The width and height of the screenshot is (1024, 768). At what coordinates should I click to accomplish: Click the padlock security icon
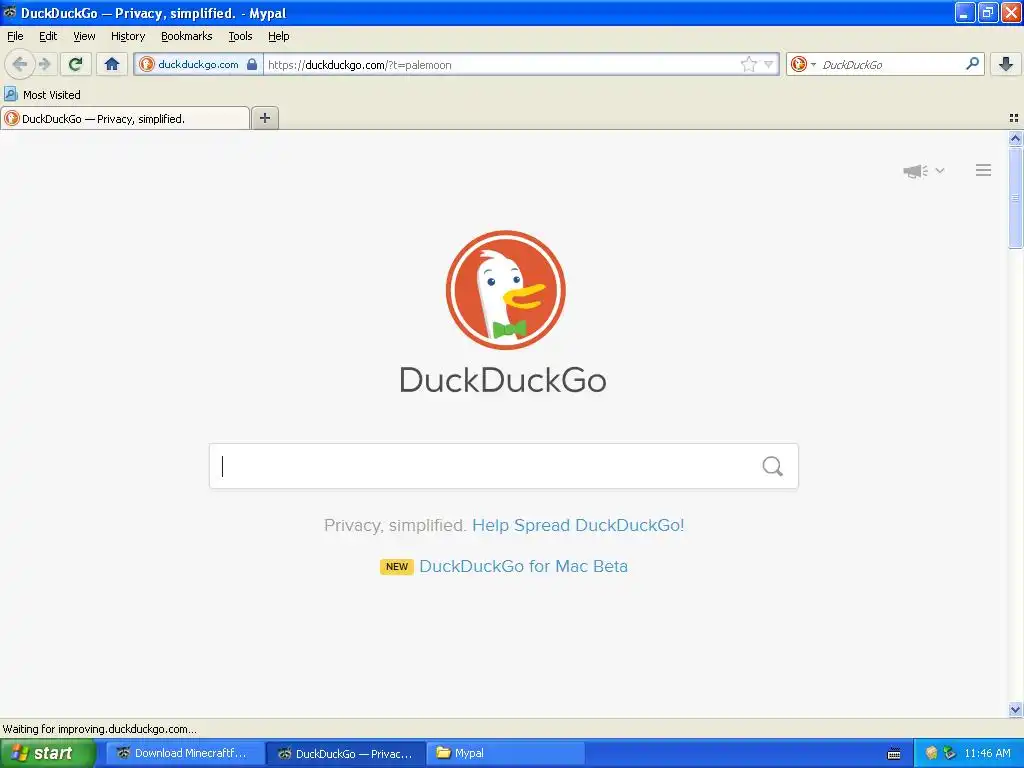[252, 64]
